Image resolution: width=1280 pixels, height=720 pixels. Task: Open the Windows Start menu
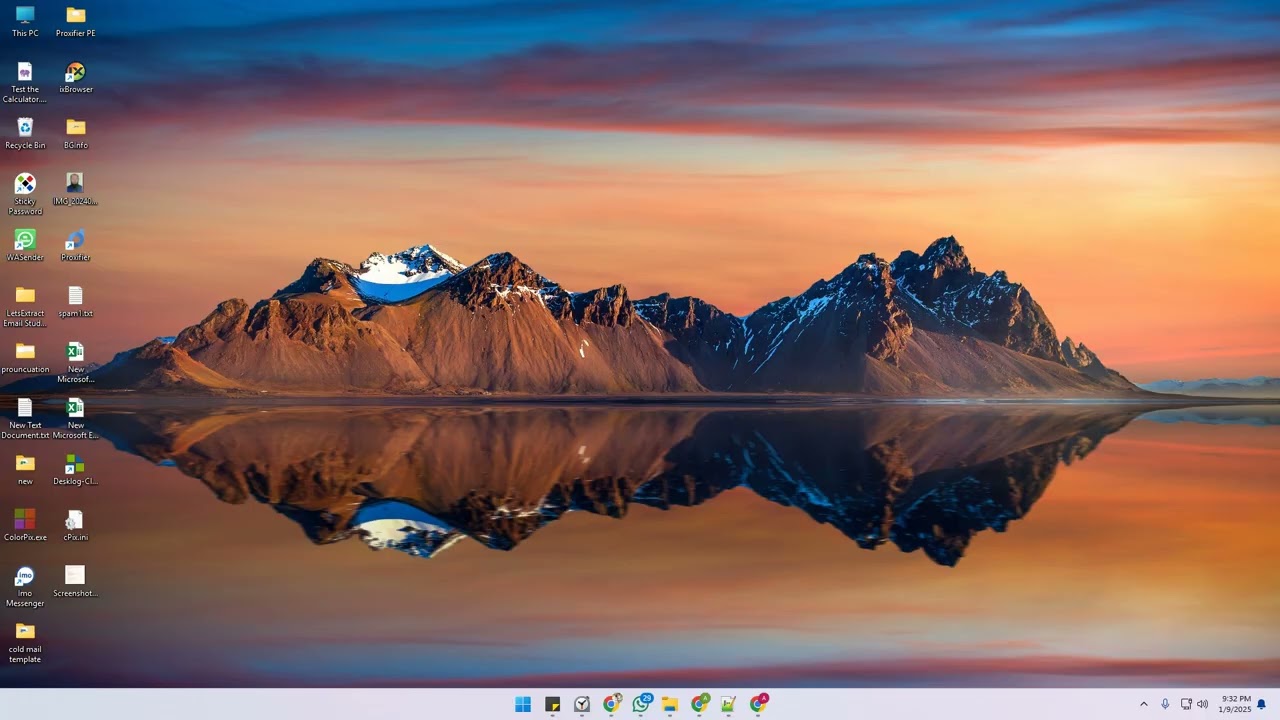523,704
